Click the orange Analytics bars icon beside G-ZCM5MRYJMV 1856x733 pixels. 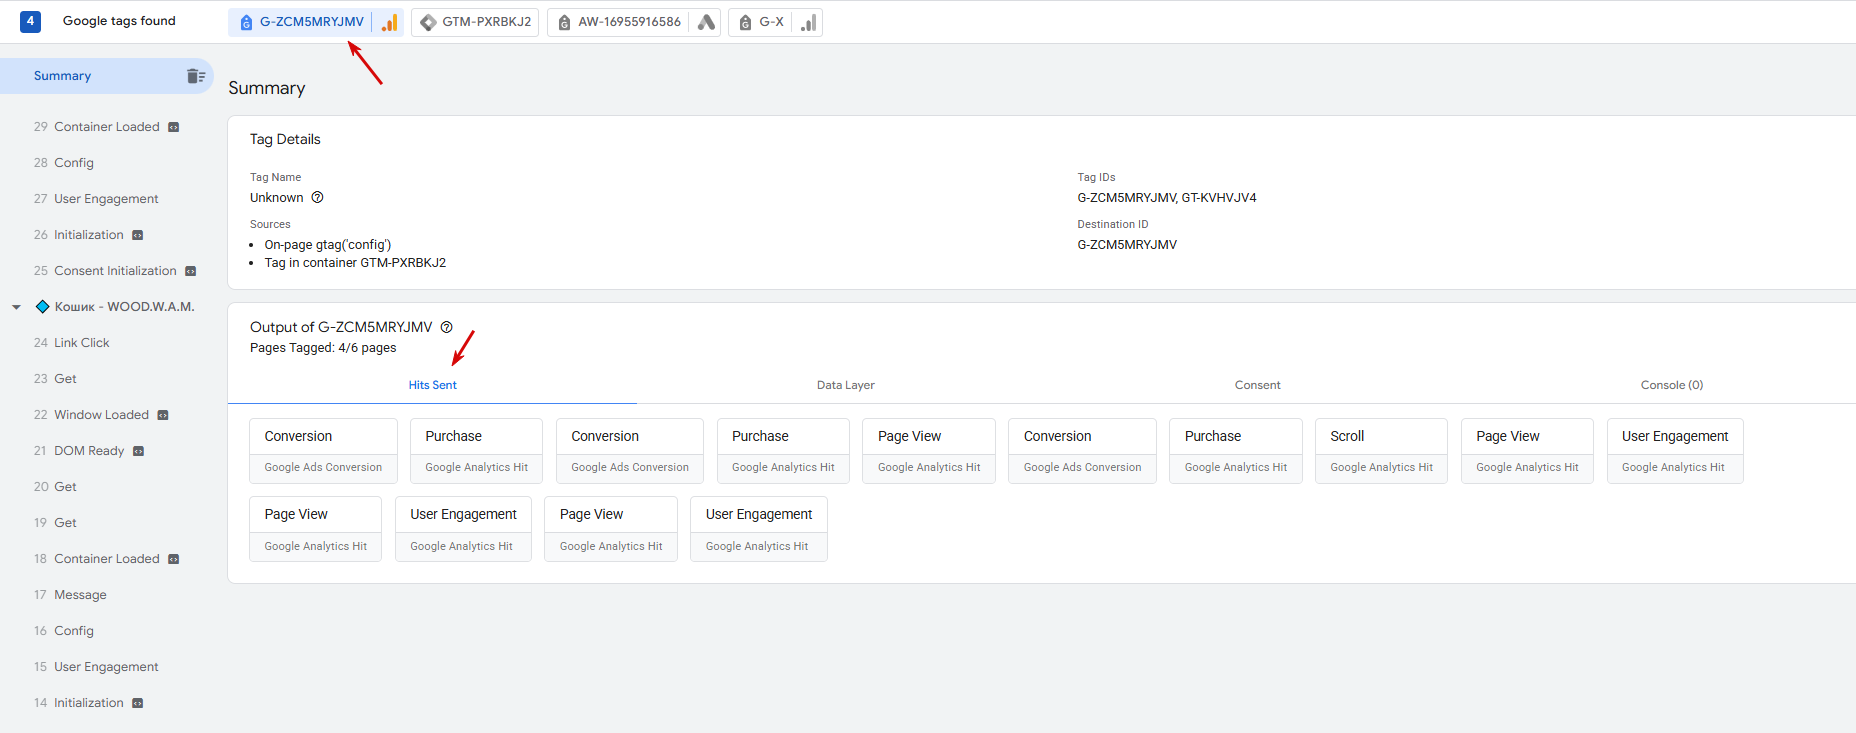click(390, 22)
